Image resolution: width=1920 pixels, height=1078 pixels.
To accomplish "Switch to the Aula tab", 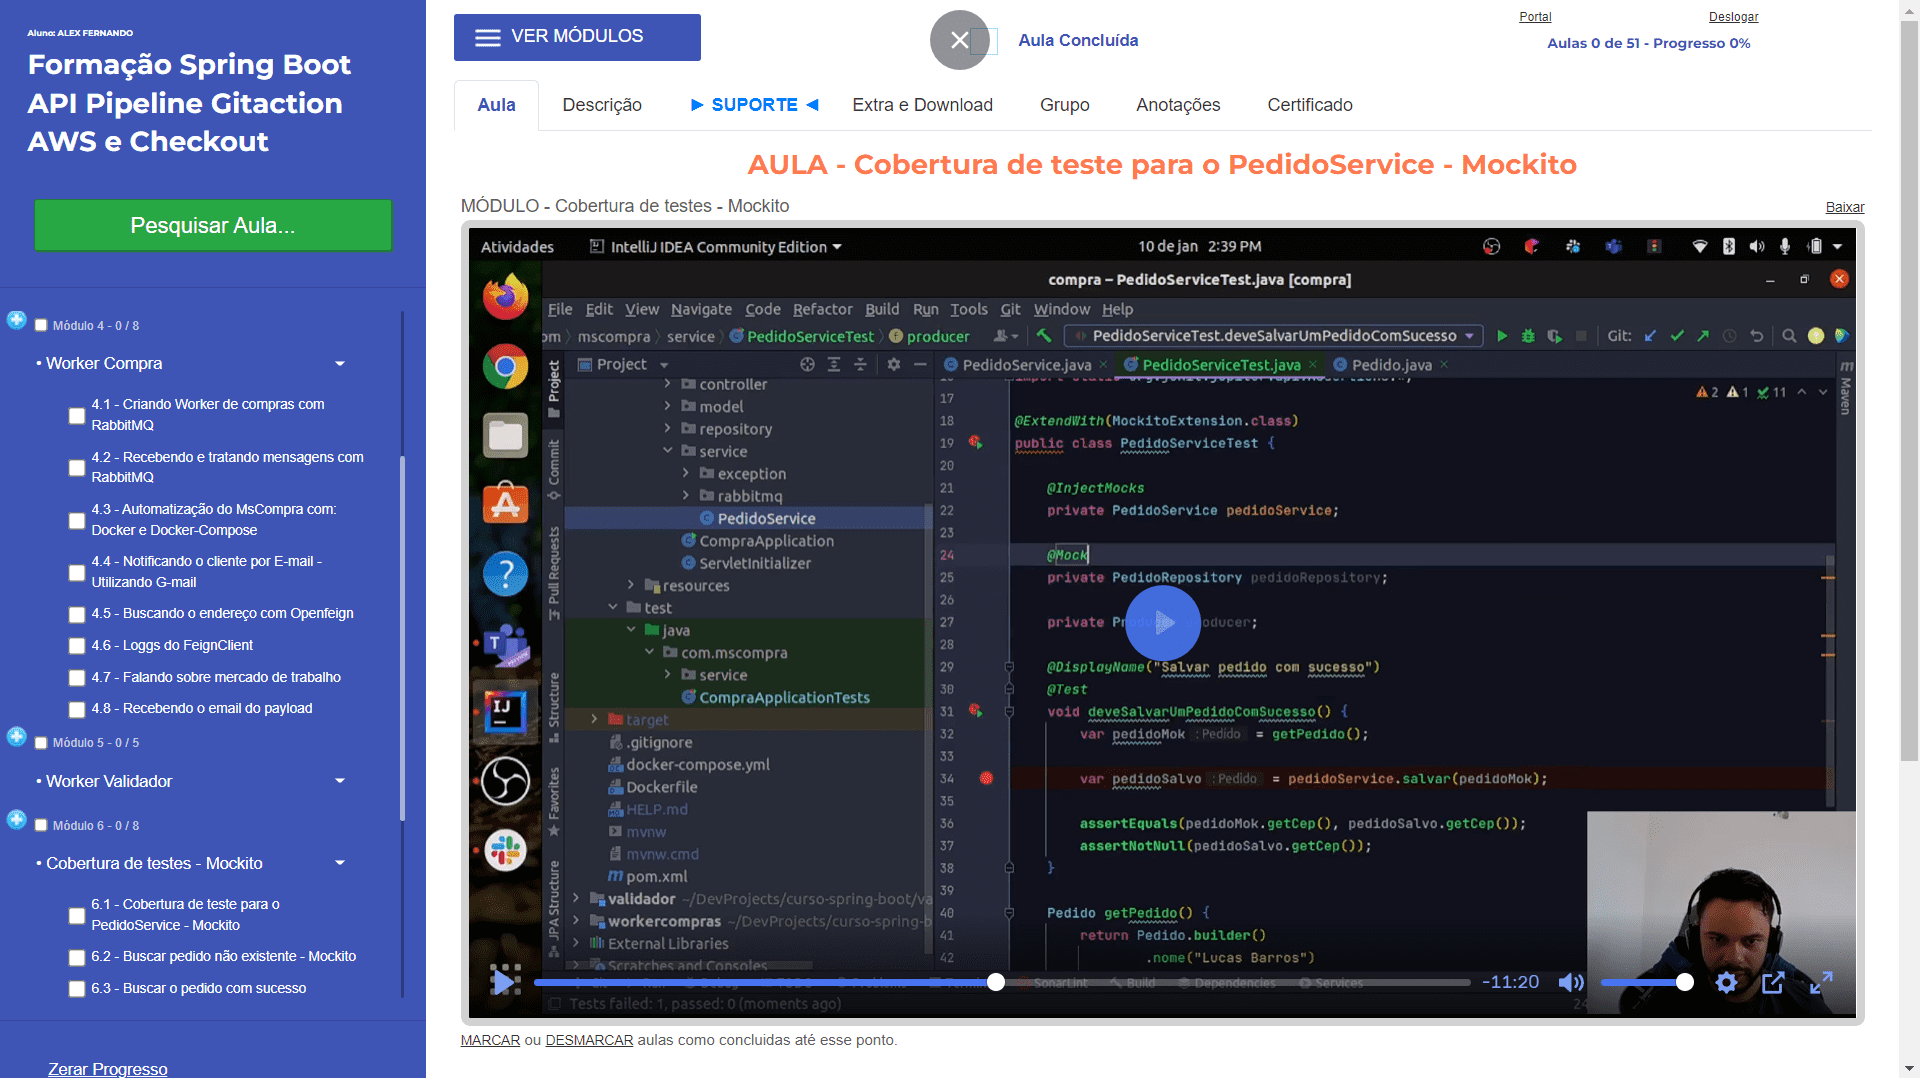I will click(x=496, y=105).
